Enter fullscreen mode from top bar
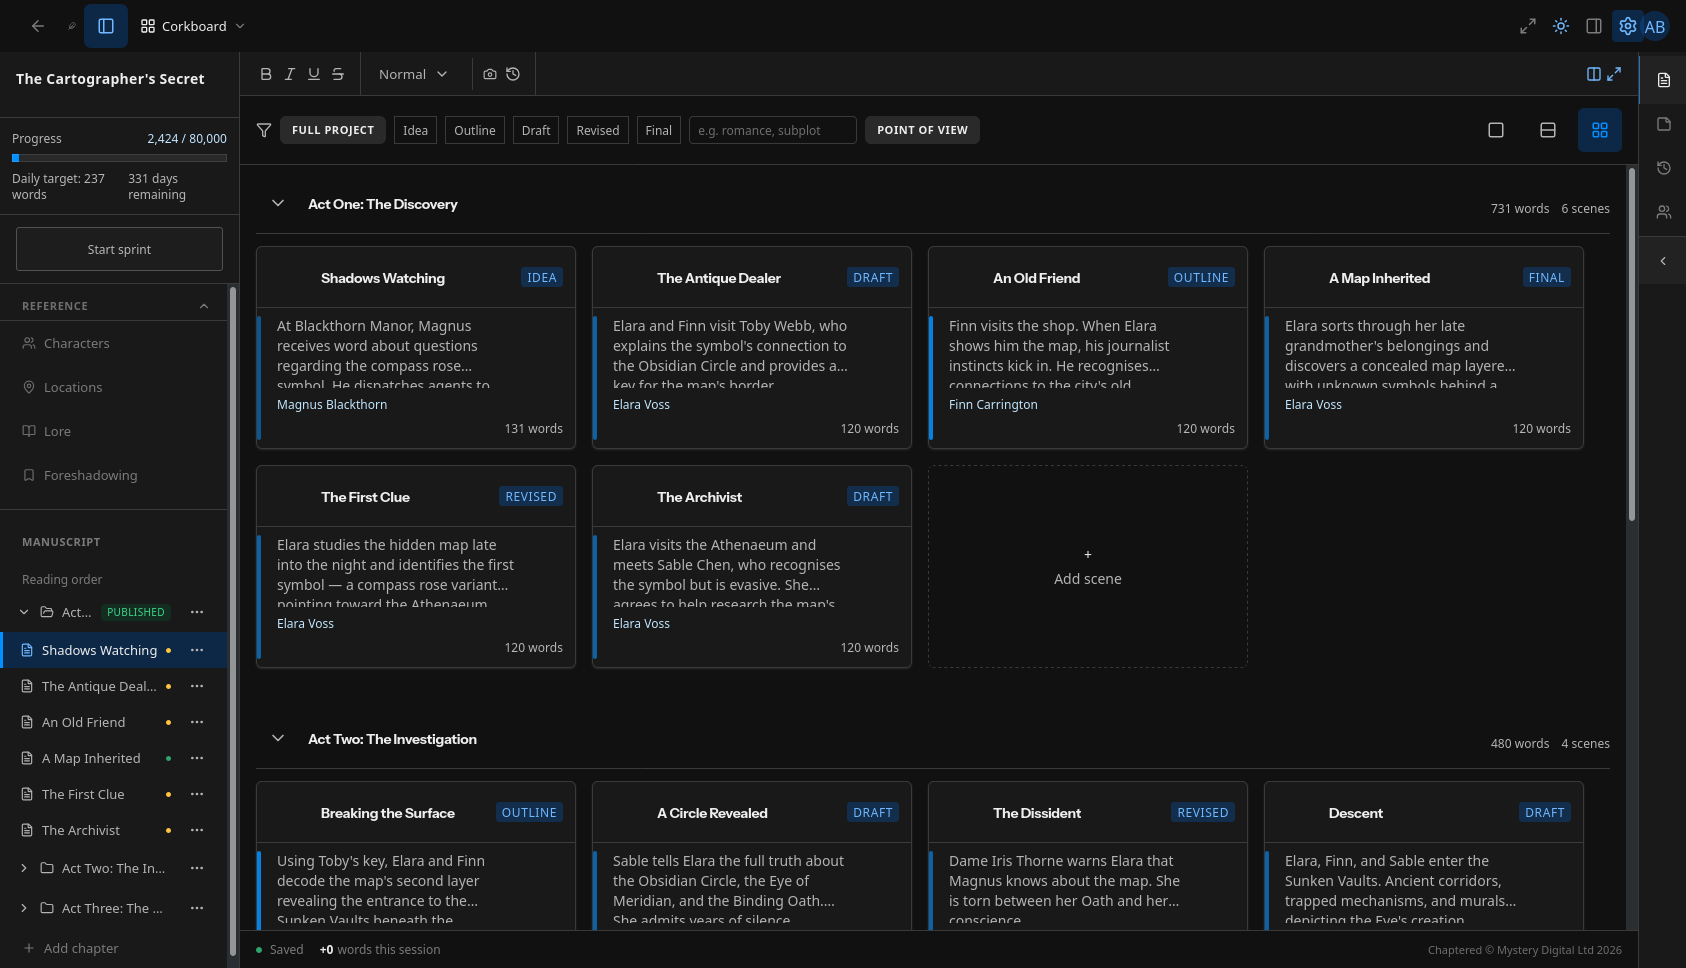This screenshot has width=1686, height=968. click(x=1528, y=26)
